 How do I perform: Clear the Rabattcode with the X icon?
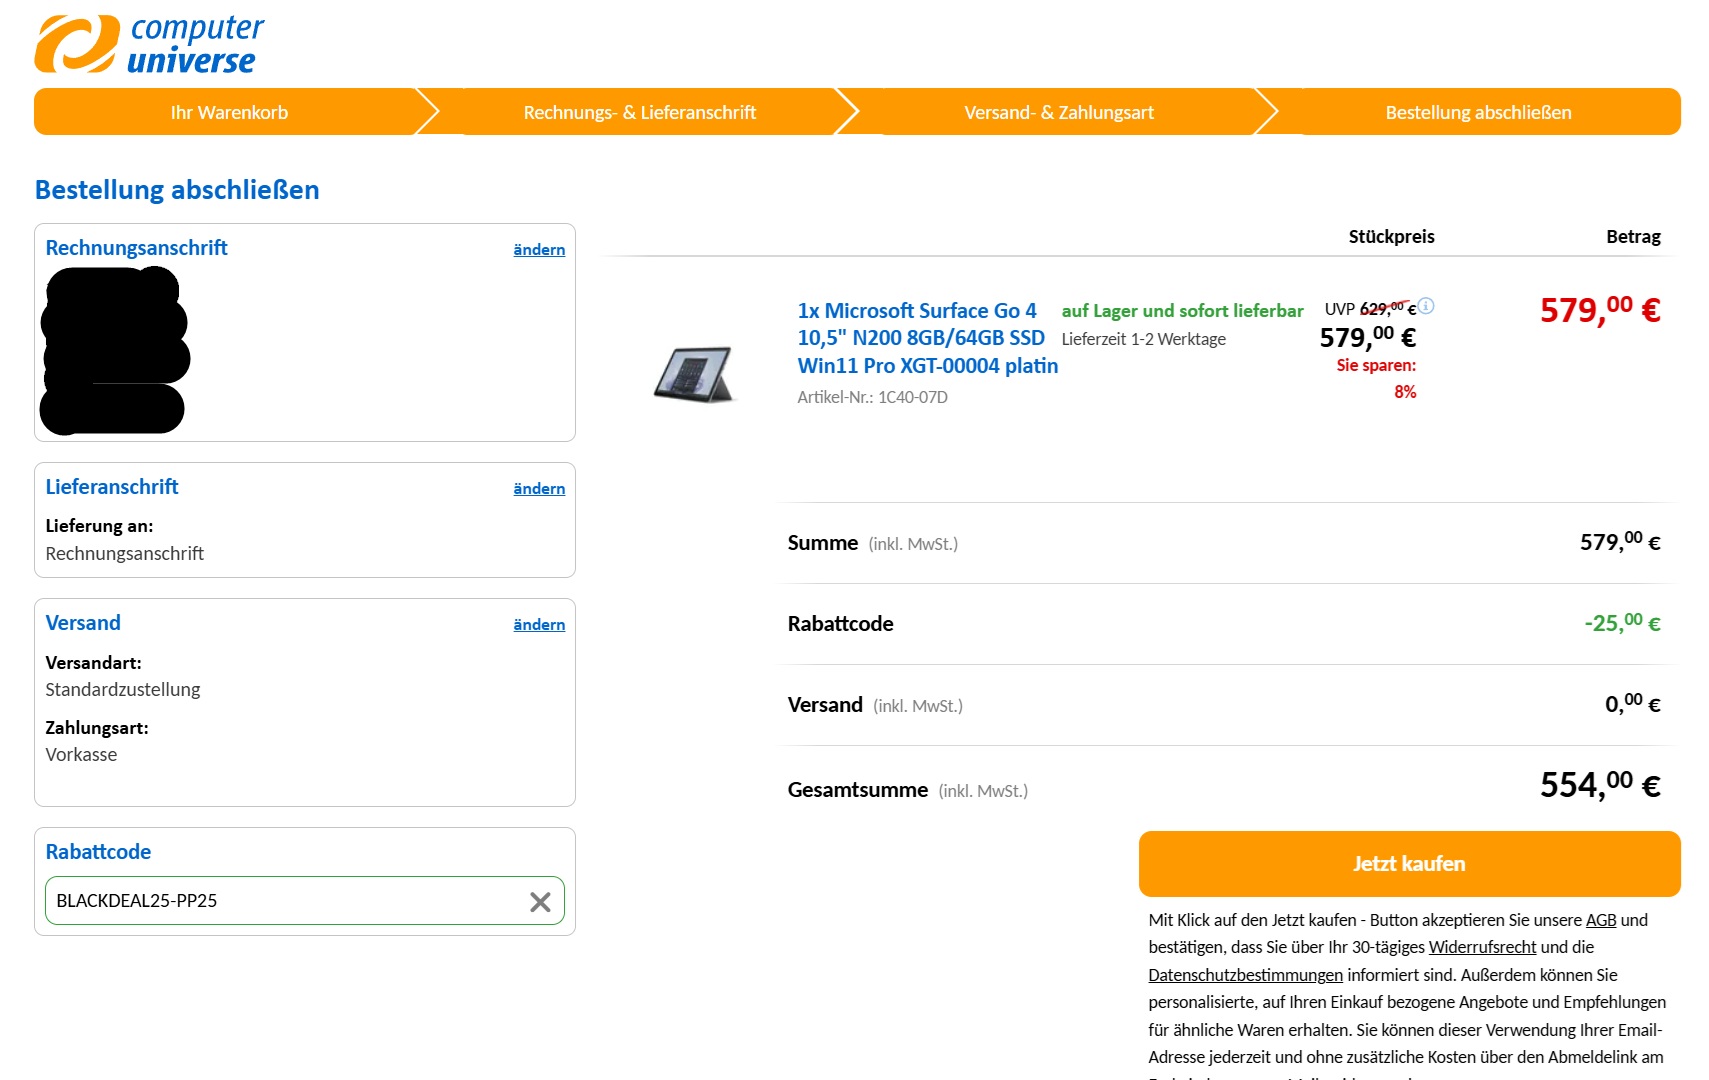coord(541,901)
